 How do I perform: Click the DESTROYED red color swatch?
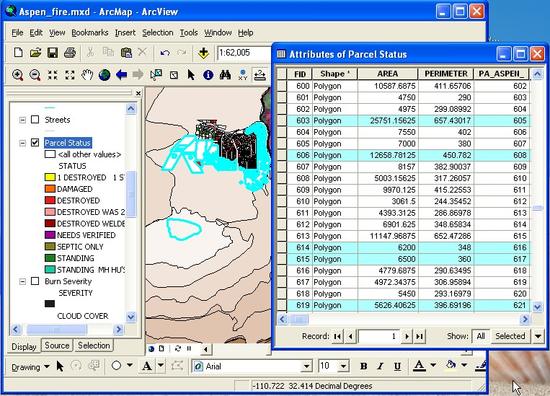pos(50,200)
